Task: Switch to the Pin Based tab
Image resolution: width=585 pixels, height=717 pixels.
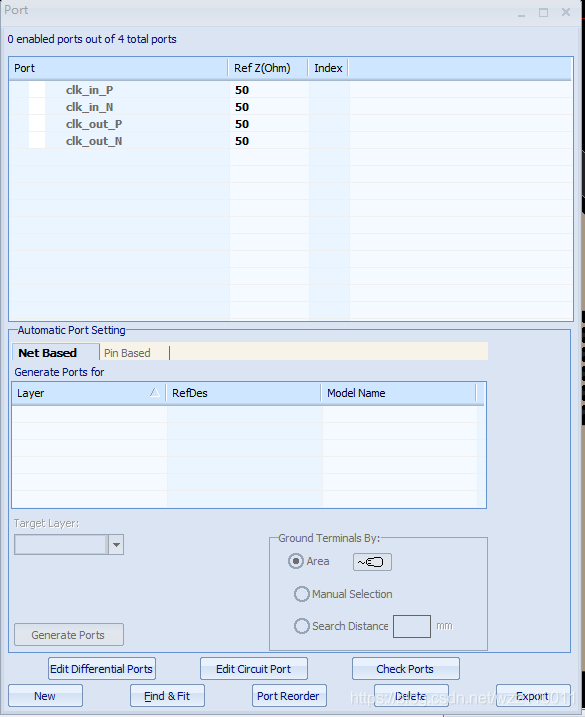Action: click(127, 353)
